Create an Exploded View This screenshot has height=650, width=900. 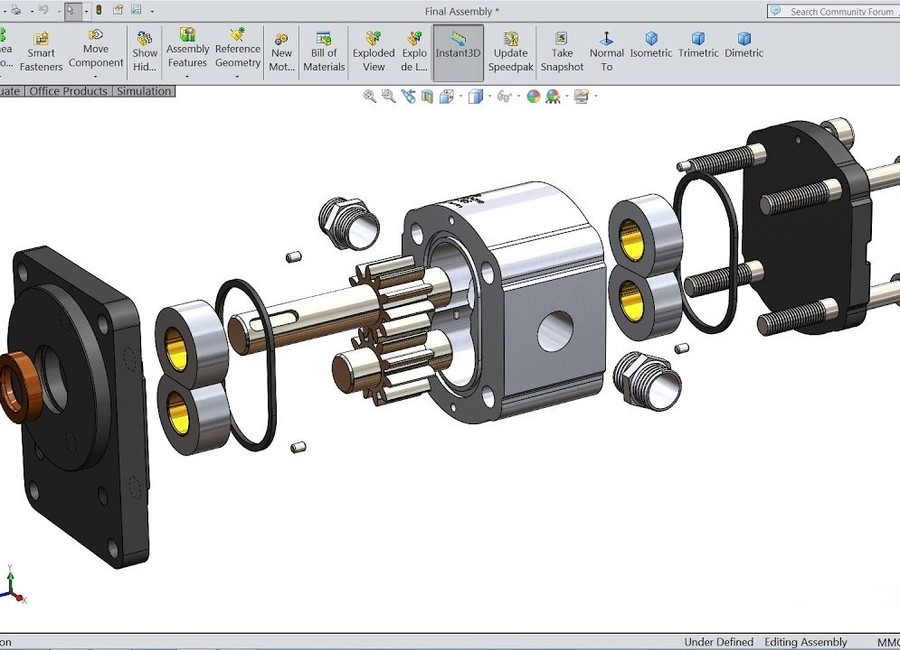click(x=373, y=52)
